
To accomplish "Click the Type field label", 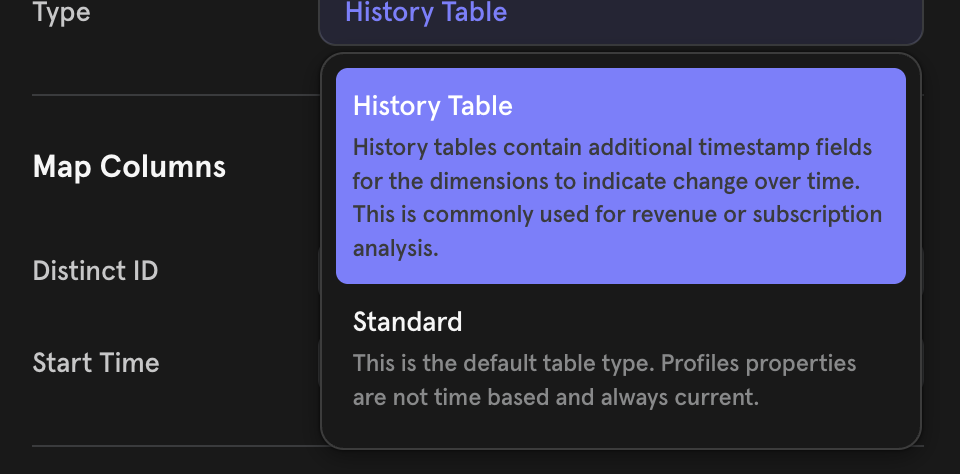I will (x=61, y=14).
